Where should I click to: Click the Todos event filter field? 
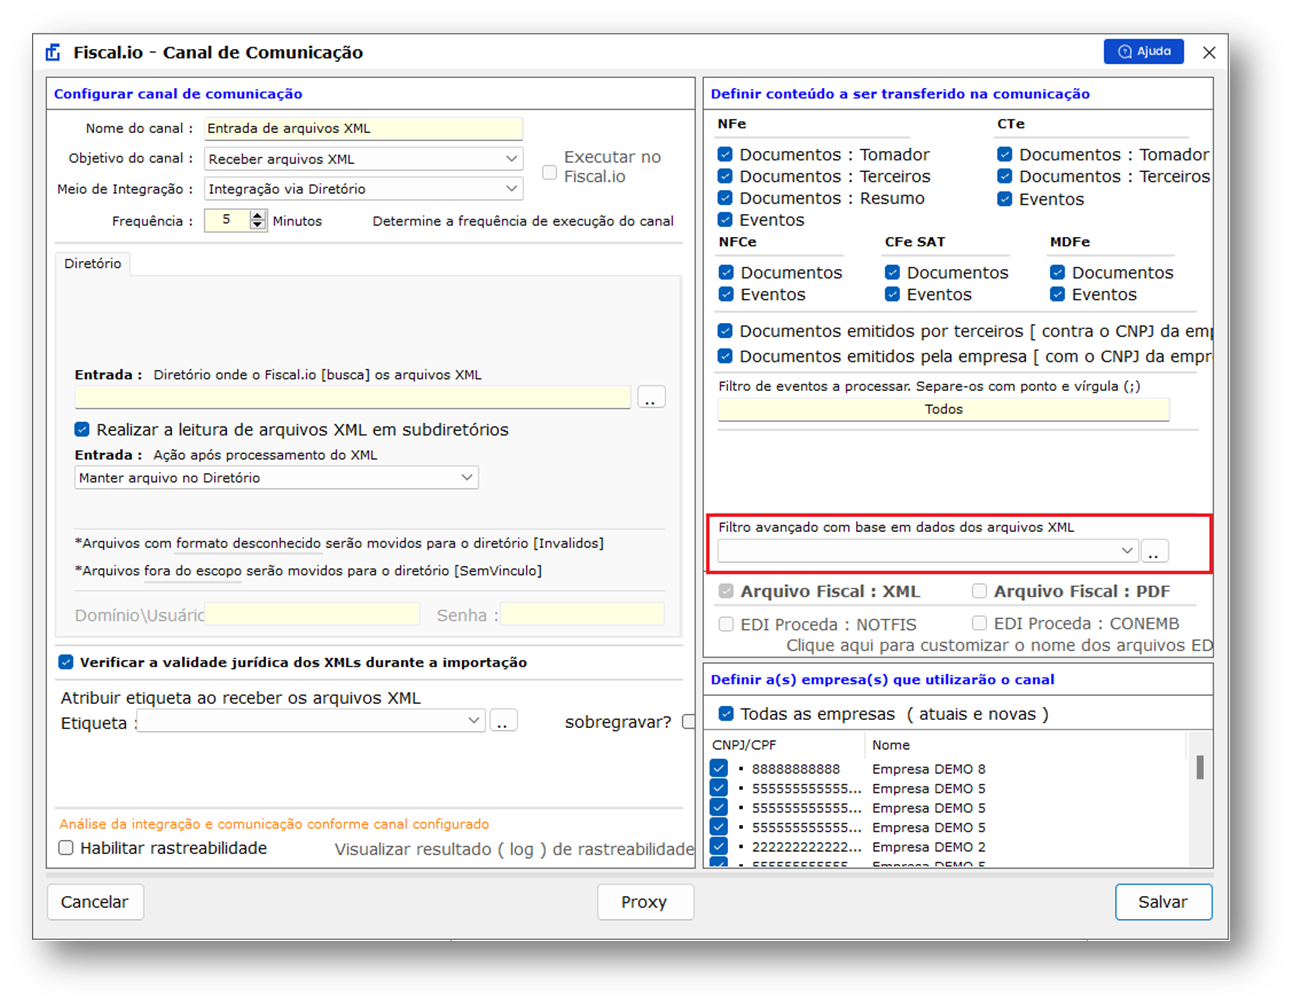(943, 409)
